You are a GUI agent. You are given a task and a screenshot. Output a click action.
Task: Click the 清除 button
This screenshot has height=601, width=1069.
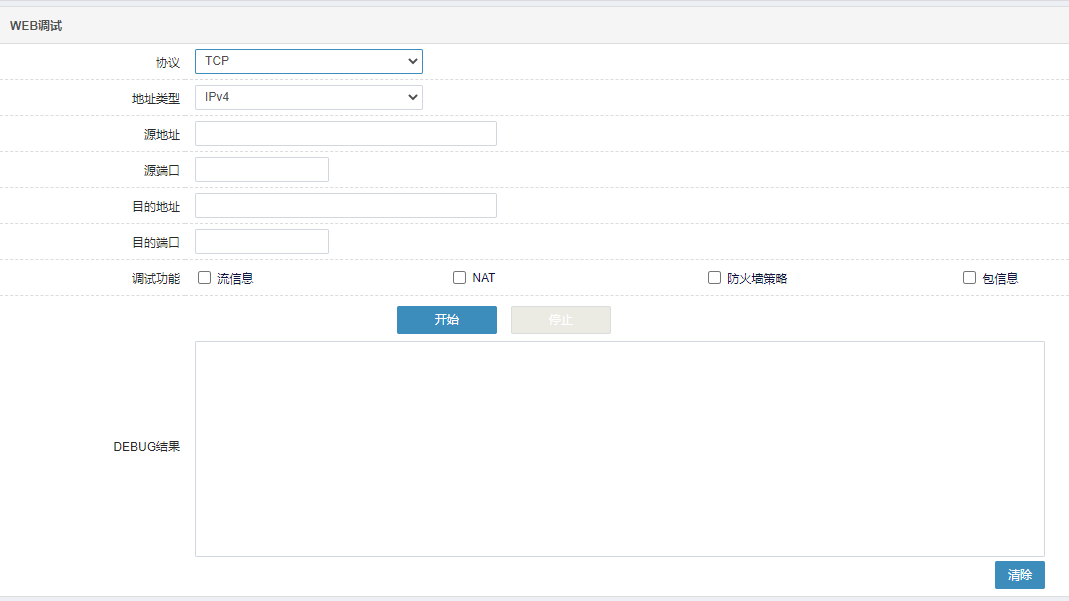point(1019,575)
